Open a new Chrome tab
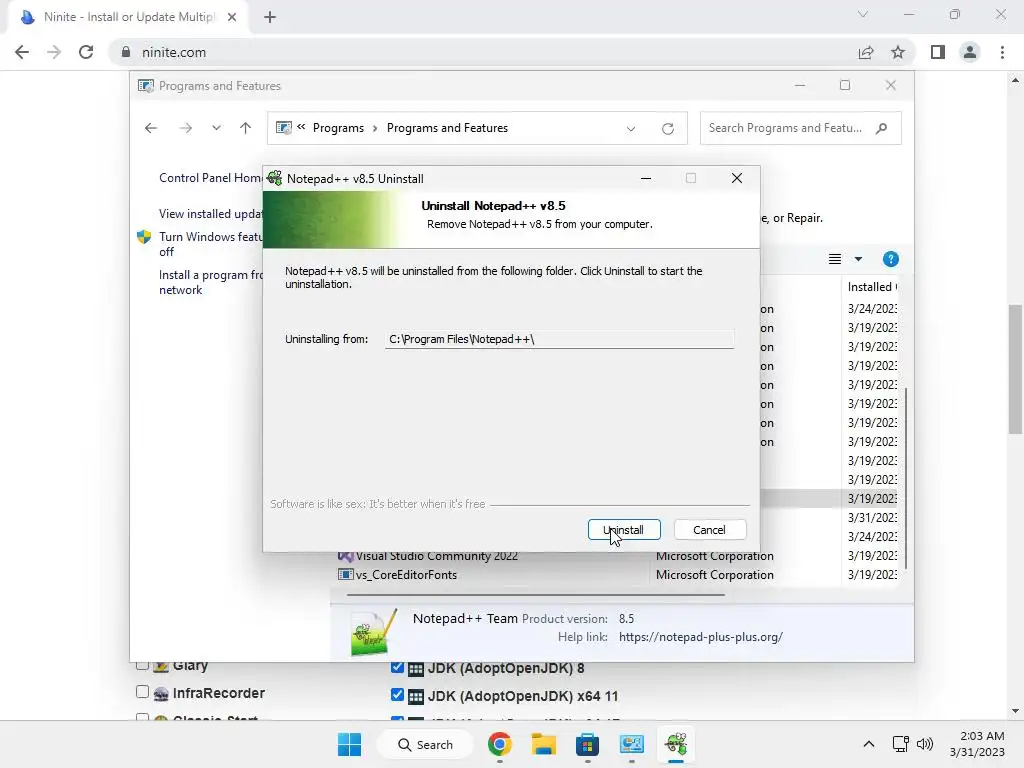This screenshot has width=1024, height=768. click(x=270, y=18)
